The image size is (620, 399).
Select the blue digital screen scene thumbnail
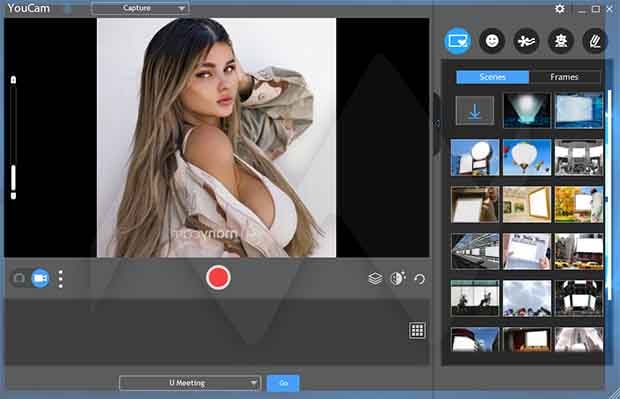tap(579, 110)
